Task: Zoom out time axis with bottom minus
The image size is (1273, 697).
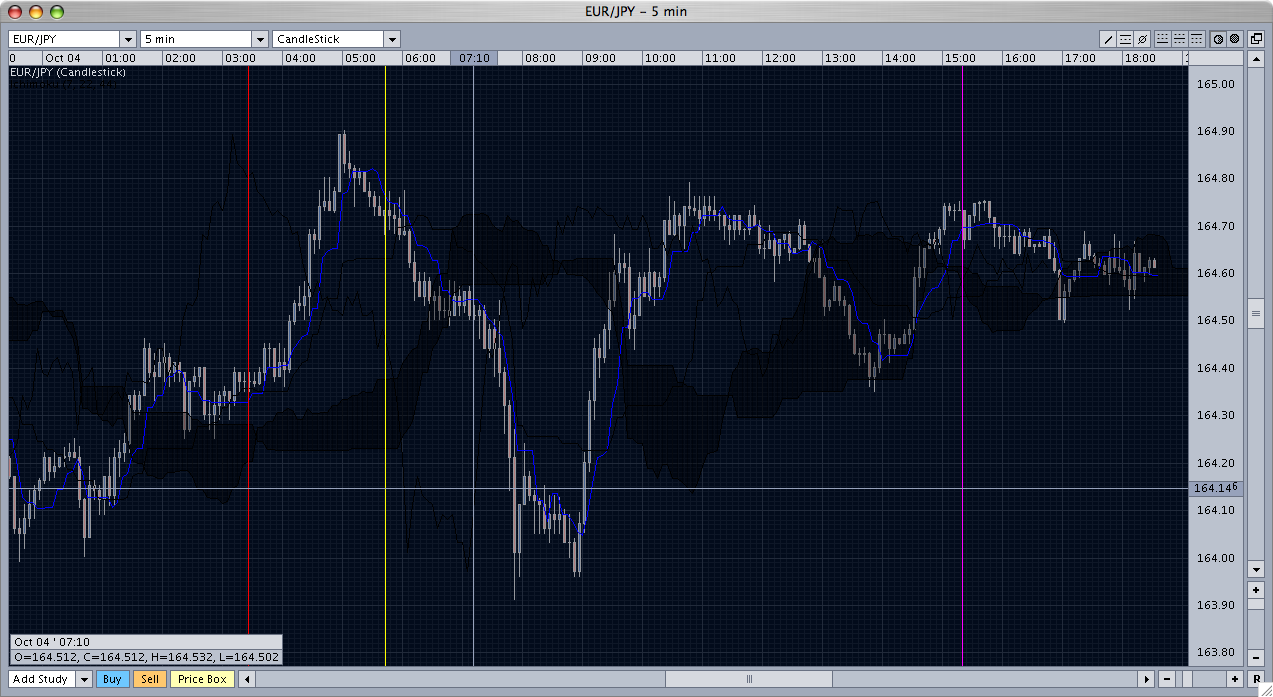Action: point(1167,679)
